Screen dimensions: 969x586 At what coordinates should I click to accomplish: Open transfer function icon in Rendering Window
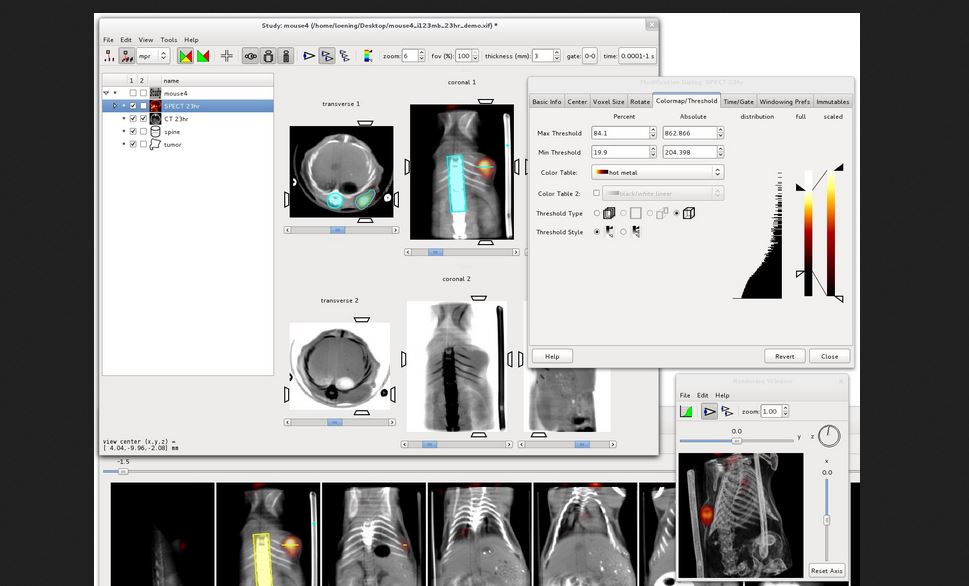(x=686, y=411)
